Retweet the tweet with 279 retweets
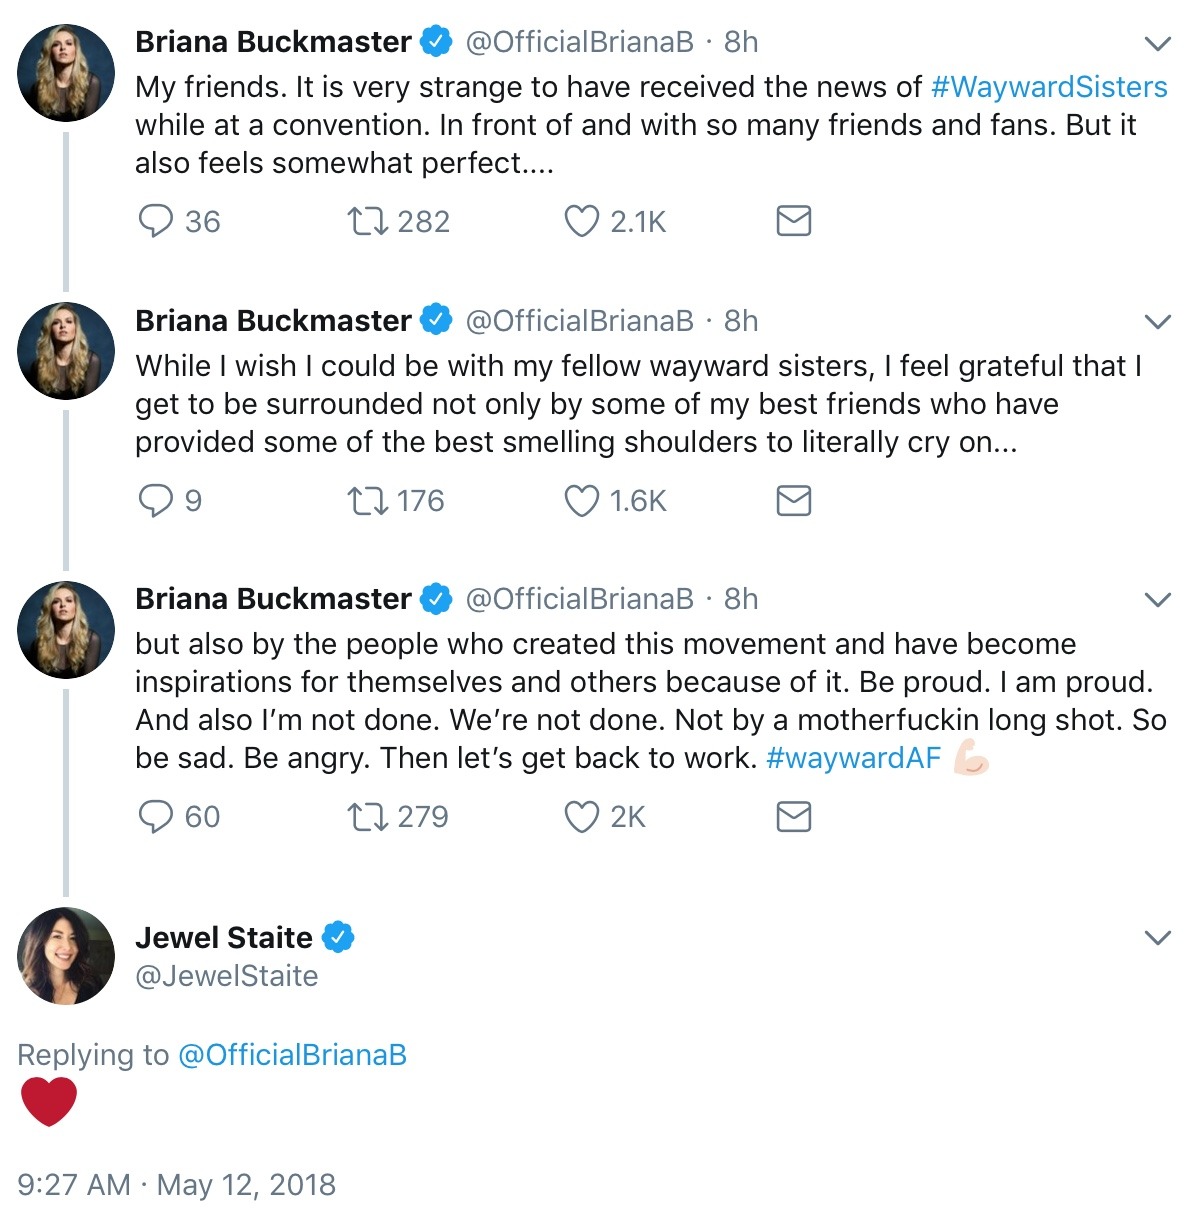The image size is (1194, 1221). pos(367,817)
